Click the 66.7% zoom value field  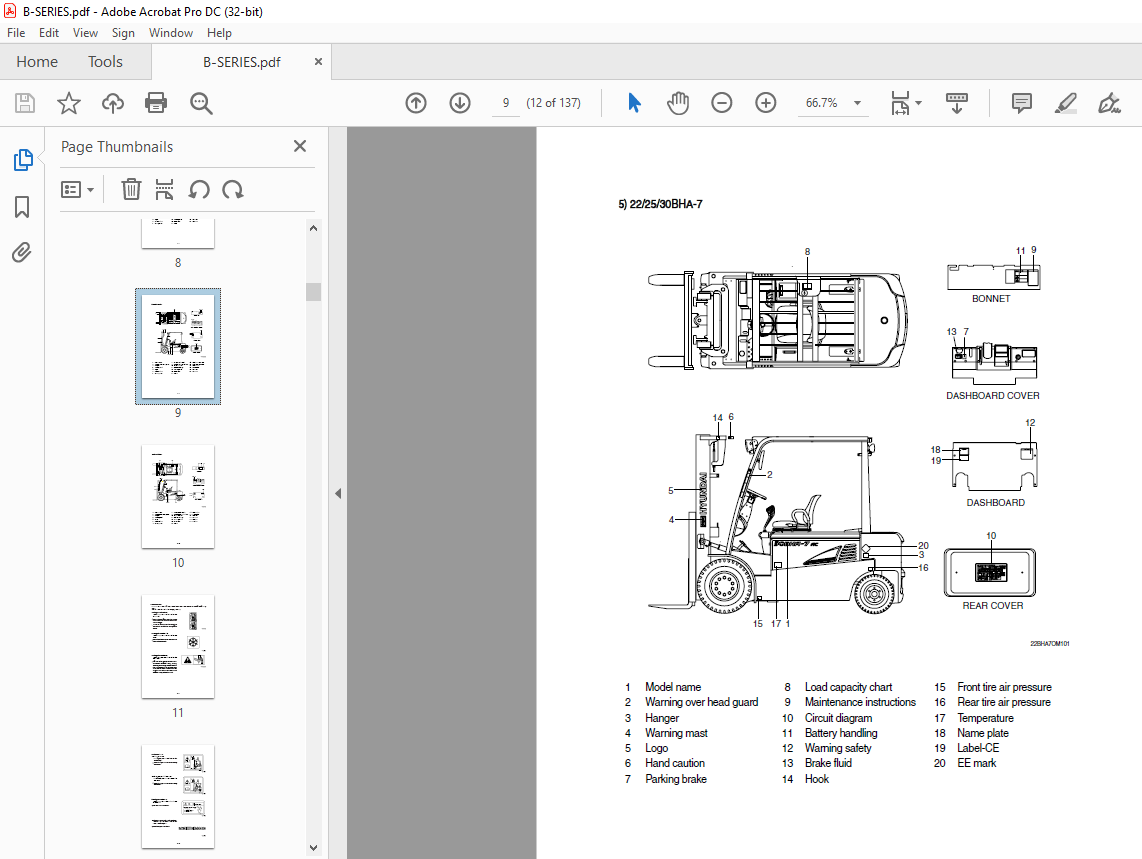coord(822,103)
